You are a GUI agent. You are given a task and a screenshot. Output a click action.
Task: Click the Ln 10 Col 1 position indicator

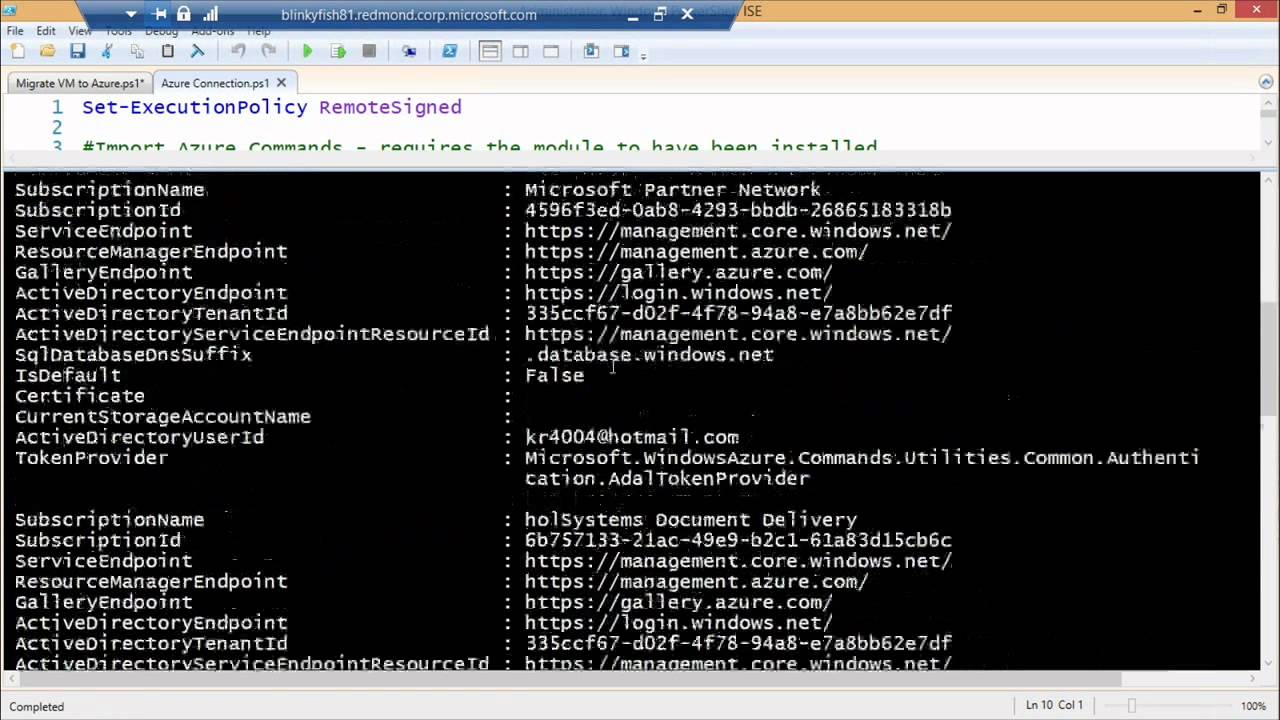tap(1054, 705)
